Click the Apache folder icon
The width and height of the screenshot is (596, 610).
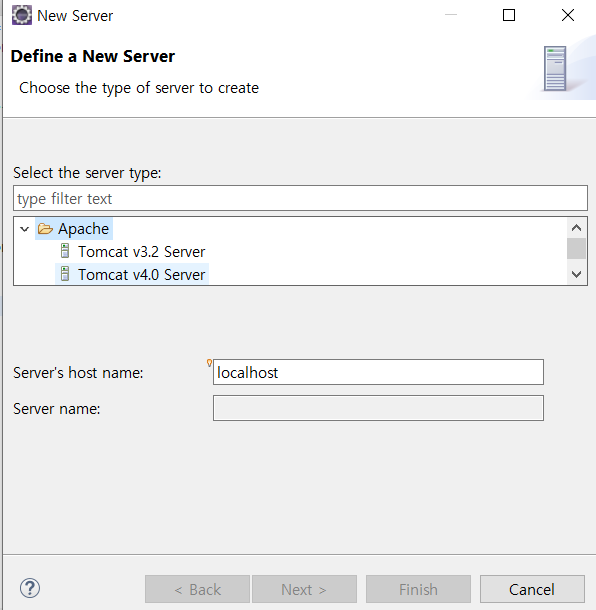coord(45,229)
